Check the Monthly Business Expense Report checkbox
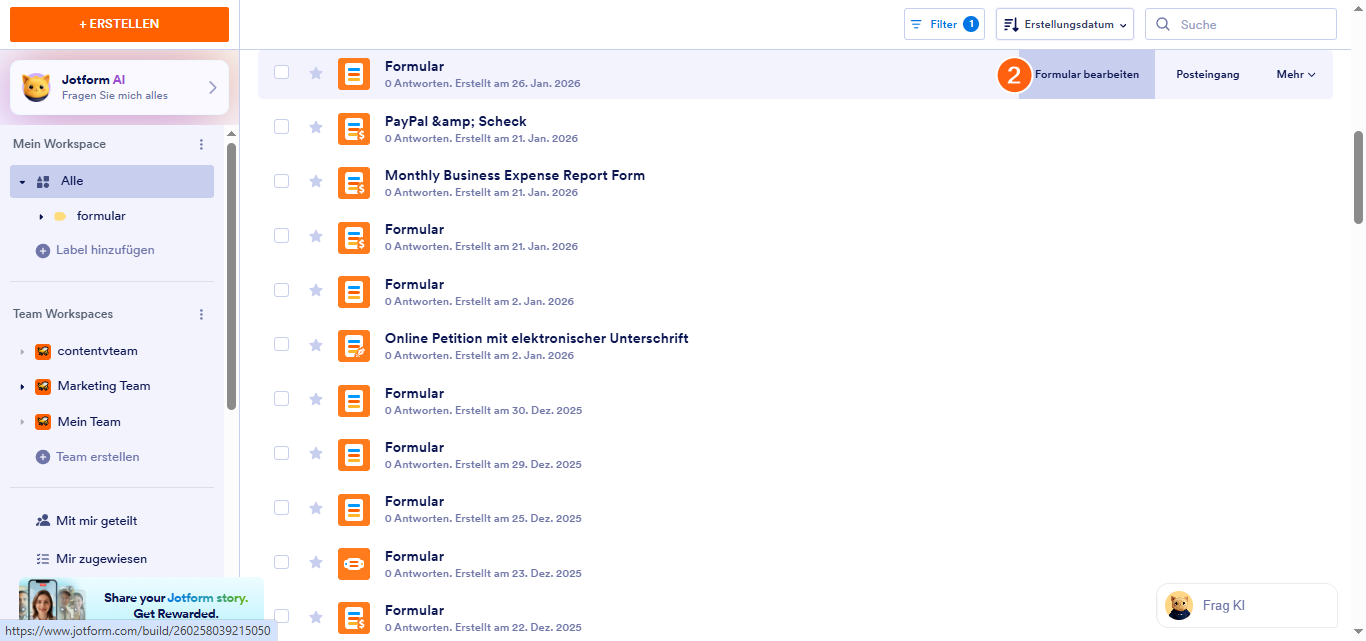1366x641 pixels. 281,181
